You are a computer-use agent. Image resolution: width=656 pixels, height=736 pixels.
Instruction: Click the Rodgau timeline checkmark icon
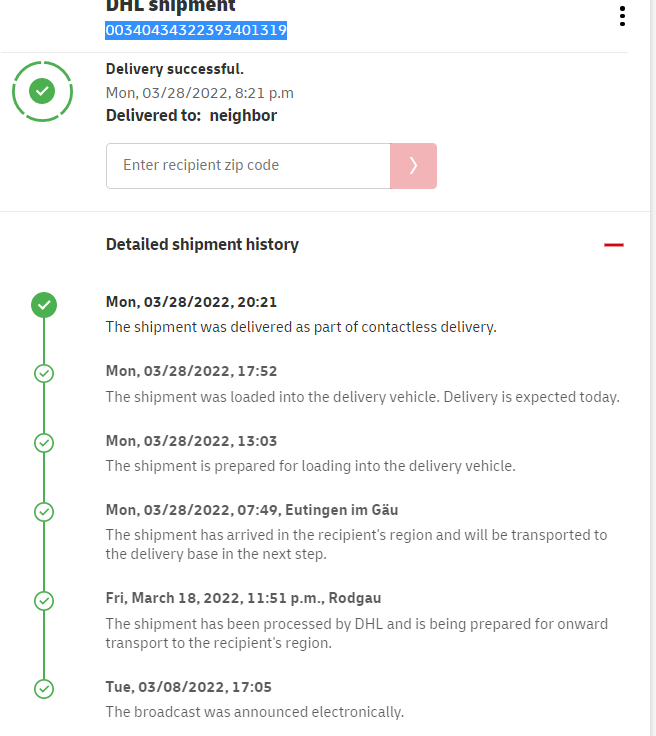(x=44, y=600)
